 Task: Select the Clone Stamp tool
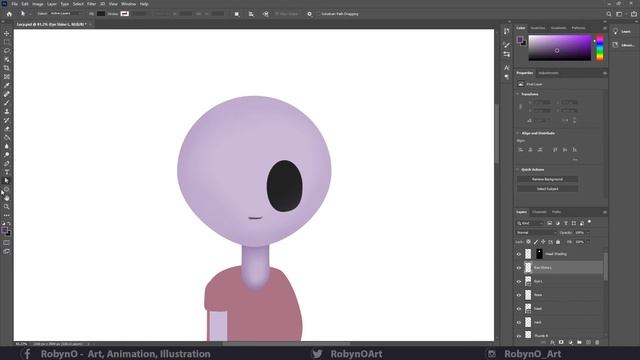(x=7, y=111)
